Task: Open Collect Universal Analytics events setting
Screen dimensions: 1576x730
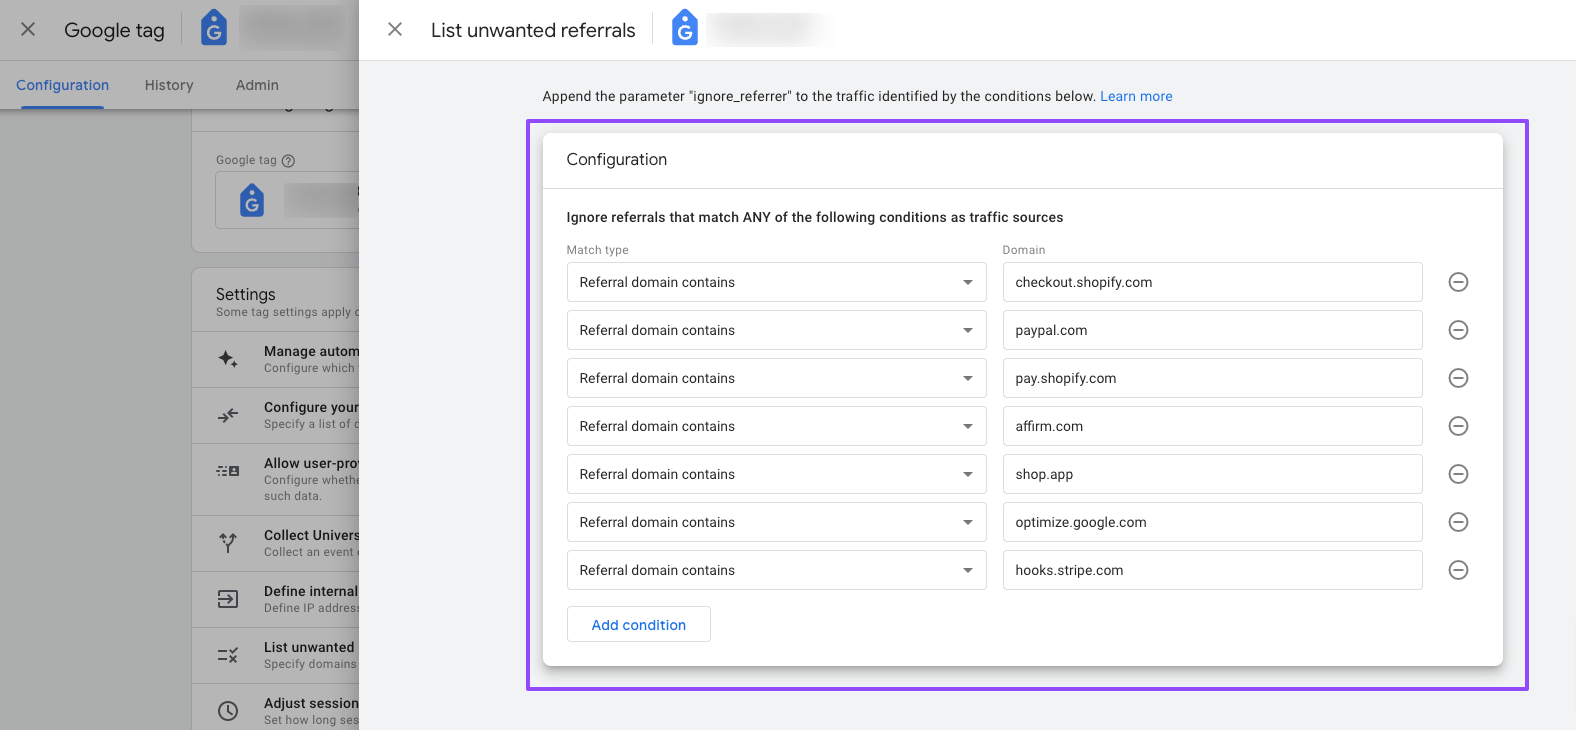Action: 275,543
